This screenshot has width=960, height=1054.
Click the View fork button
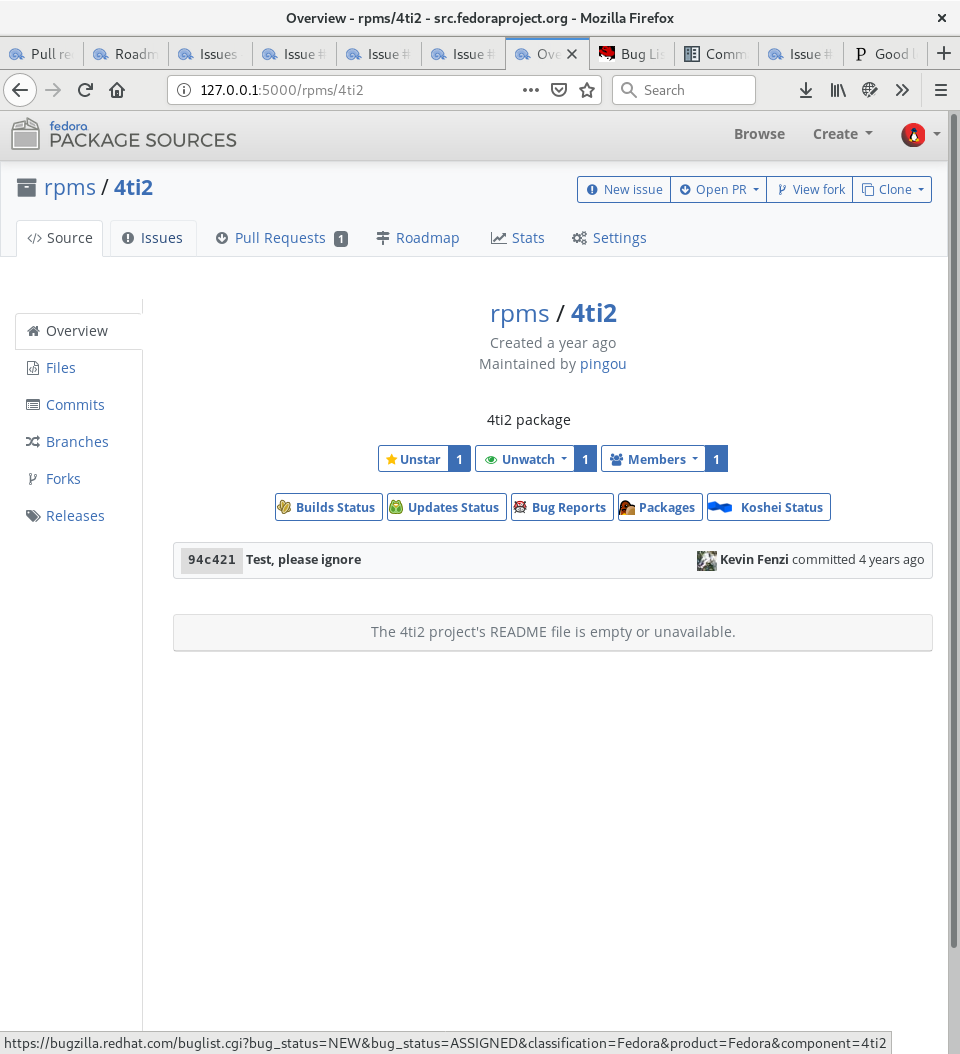click(810, 190)
